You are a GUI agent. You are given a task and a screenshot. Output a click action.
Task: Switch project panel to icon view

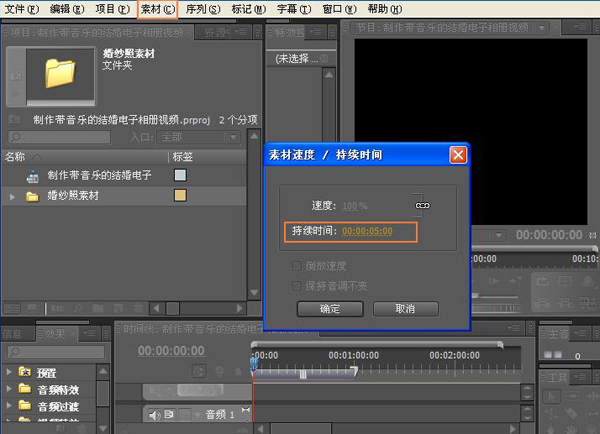[x=31, y=308]
